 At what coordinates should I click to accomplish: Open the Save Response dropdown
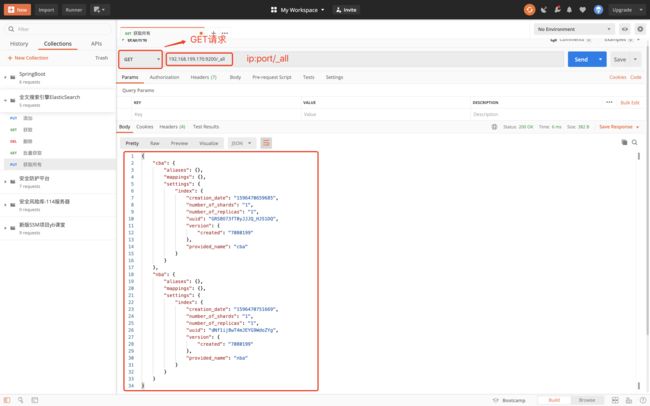point(619,126)
